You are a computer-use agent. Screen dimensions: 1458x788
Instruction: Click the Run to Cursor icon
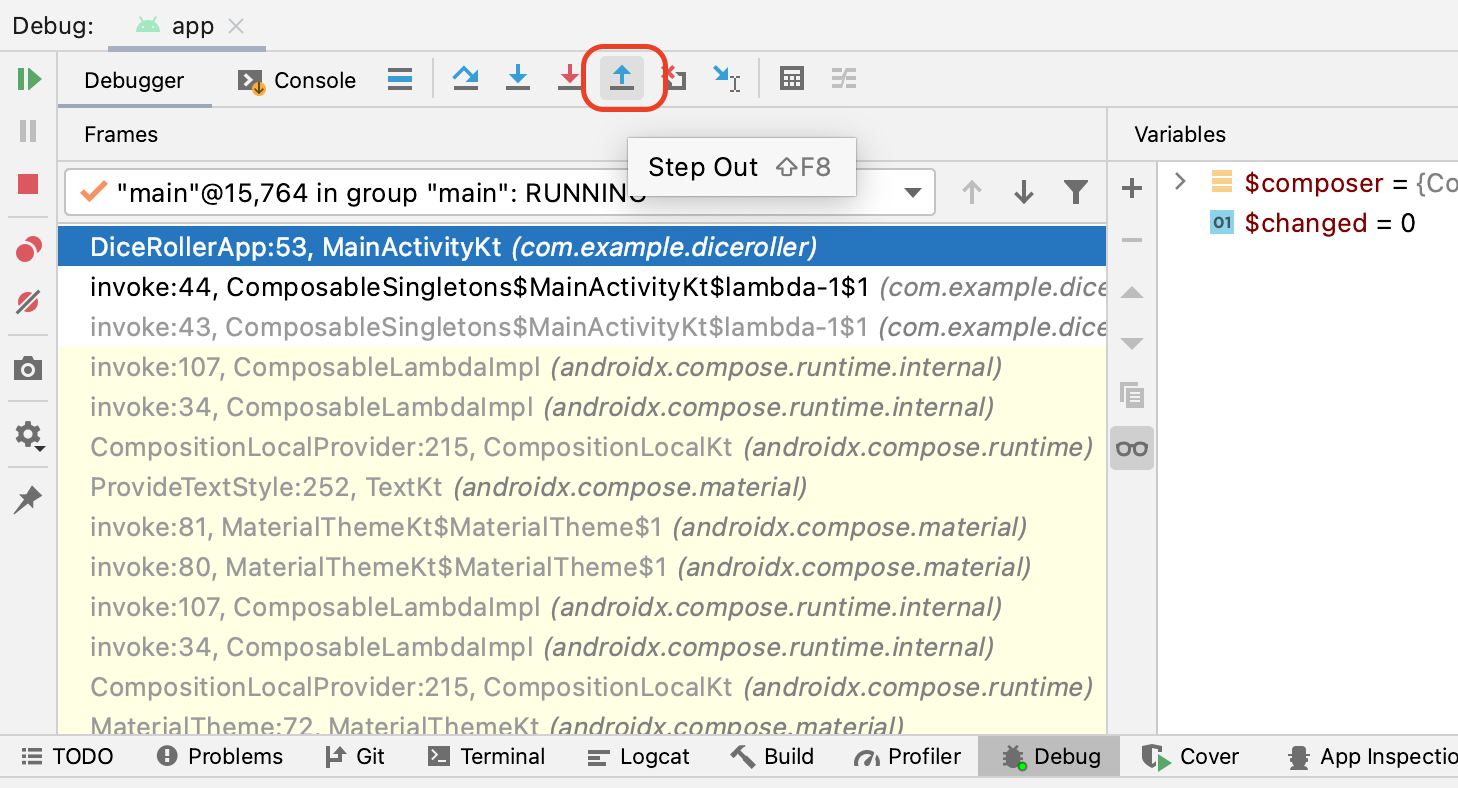tap(726, 79)
